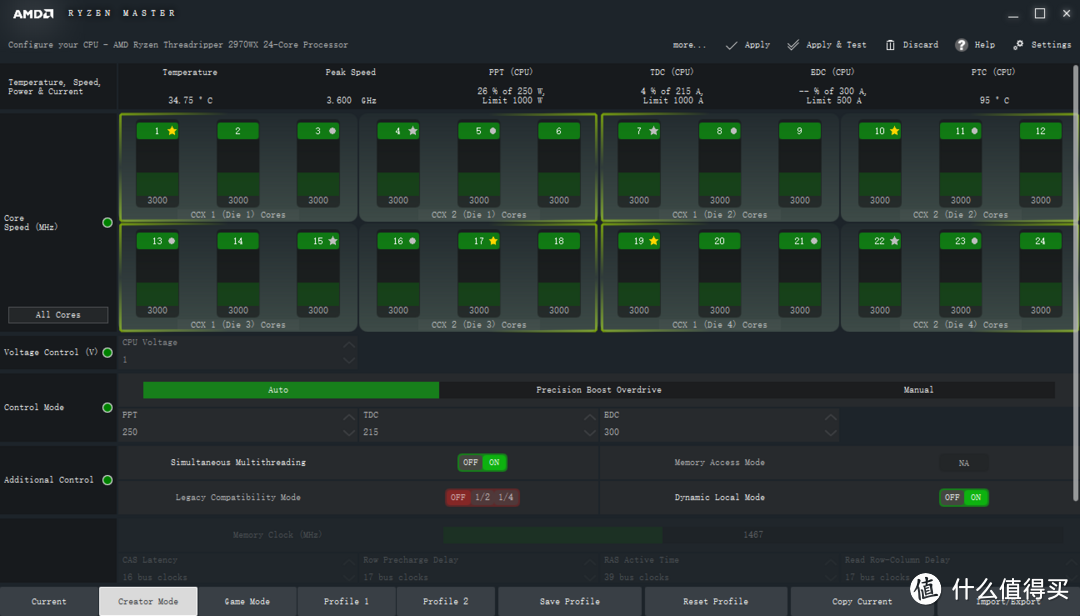The height and width of the screenshot is (616, 1080).
Task: Select Precision Boost Overdrive mode
Action: pyautogui.click(x=599, y=390)
